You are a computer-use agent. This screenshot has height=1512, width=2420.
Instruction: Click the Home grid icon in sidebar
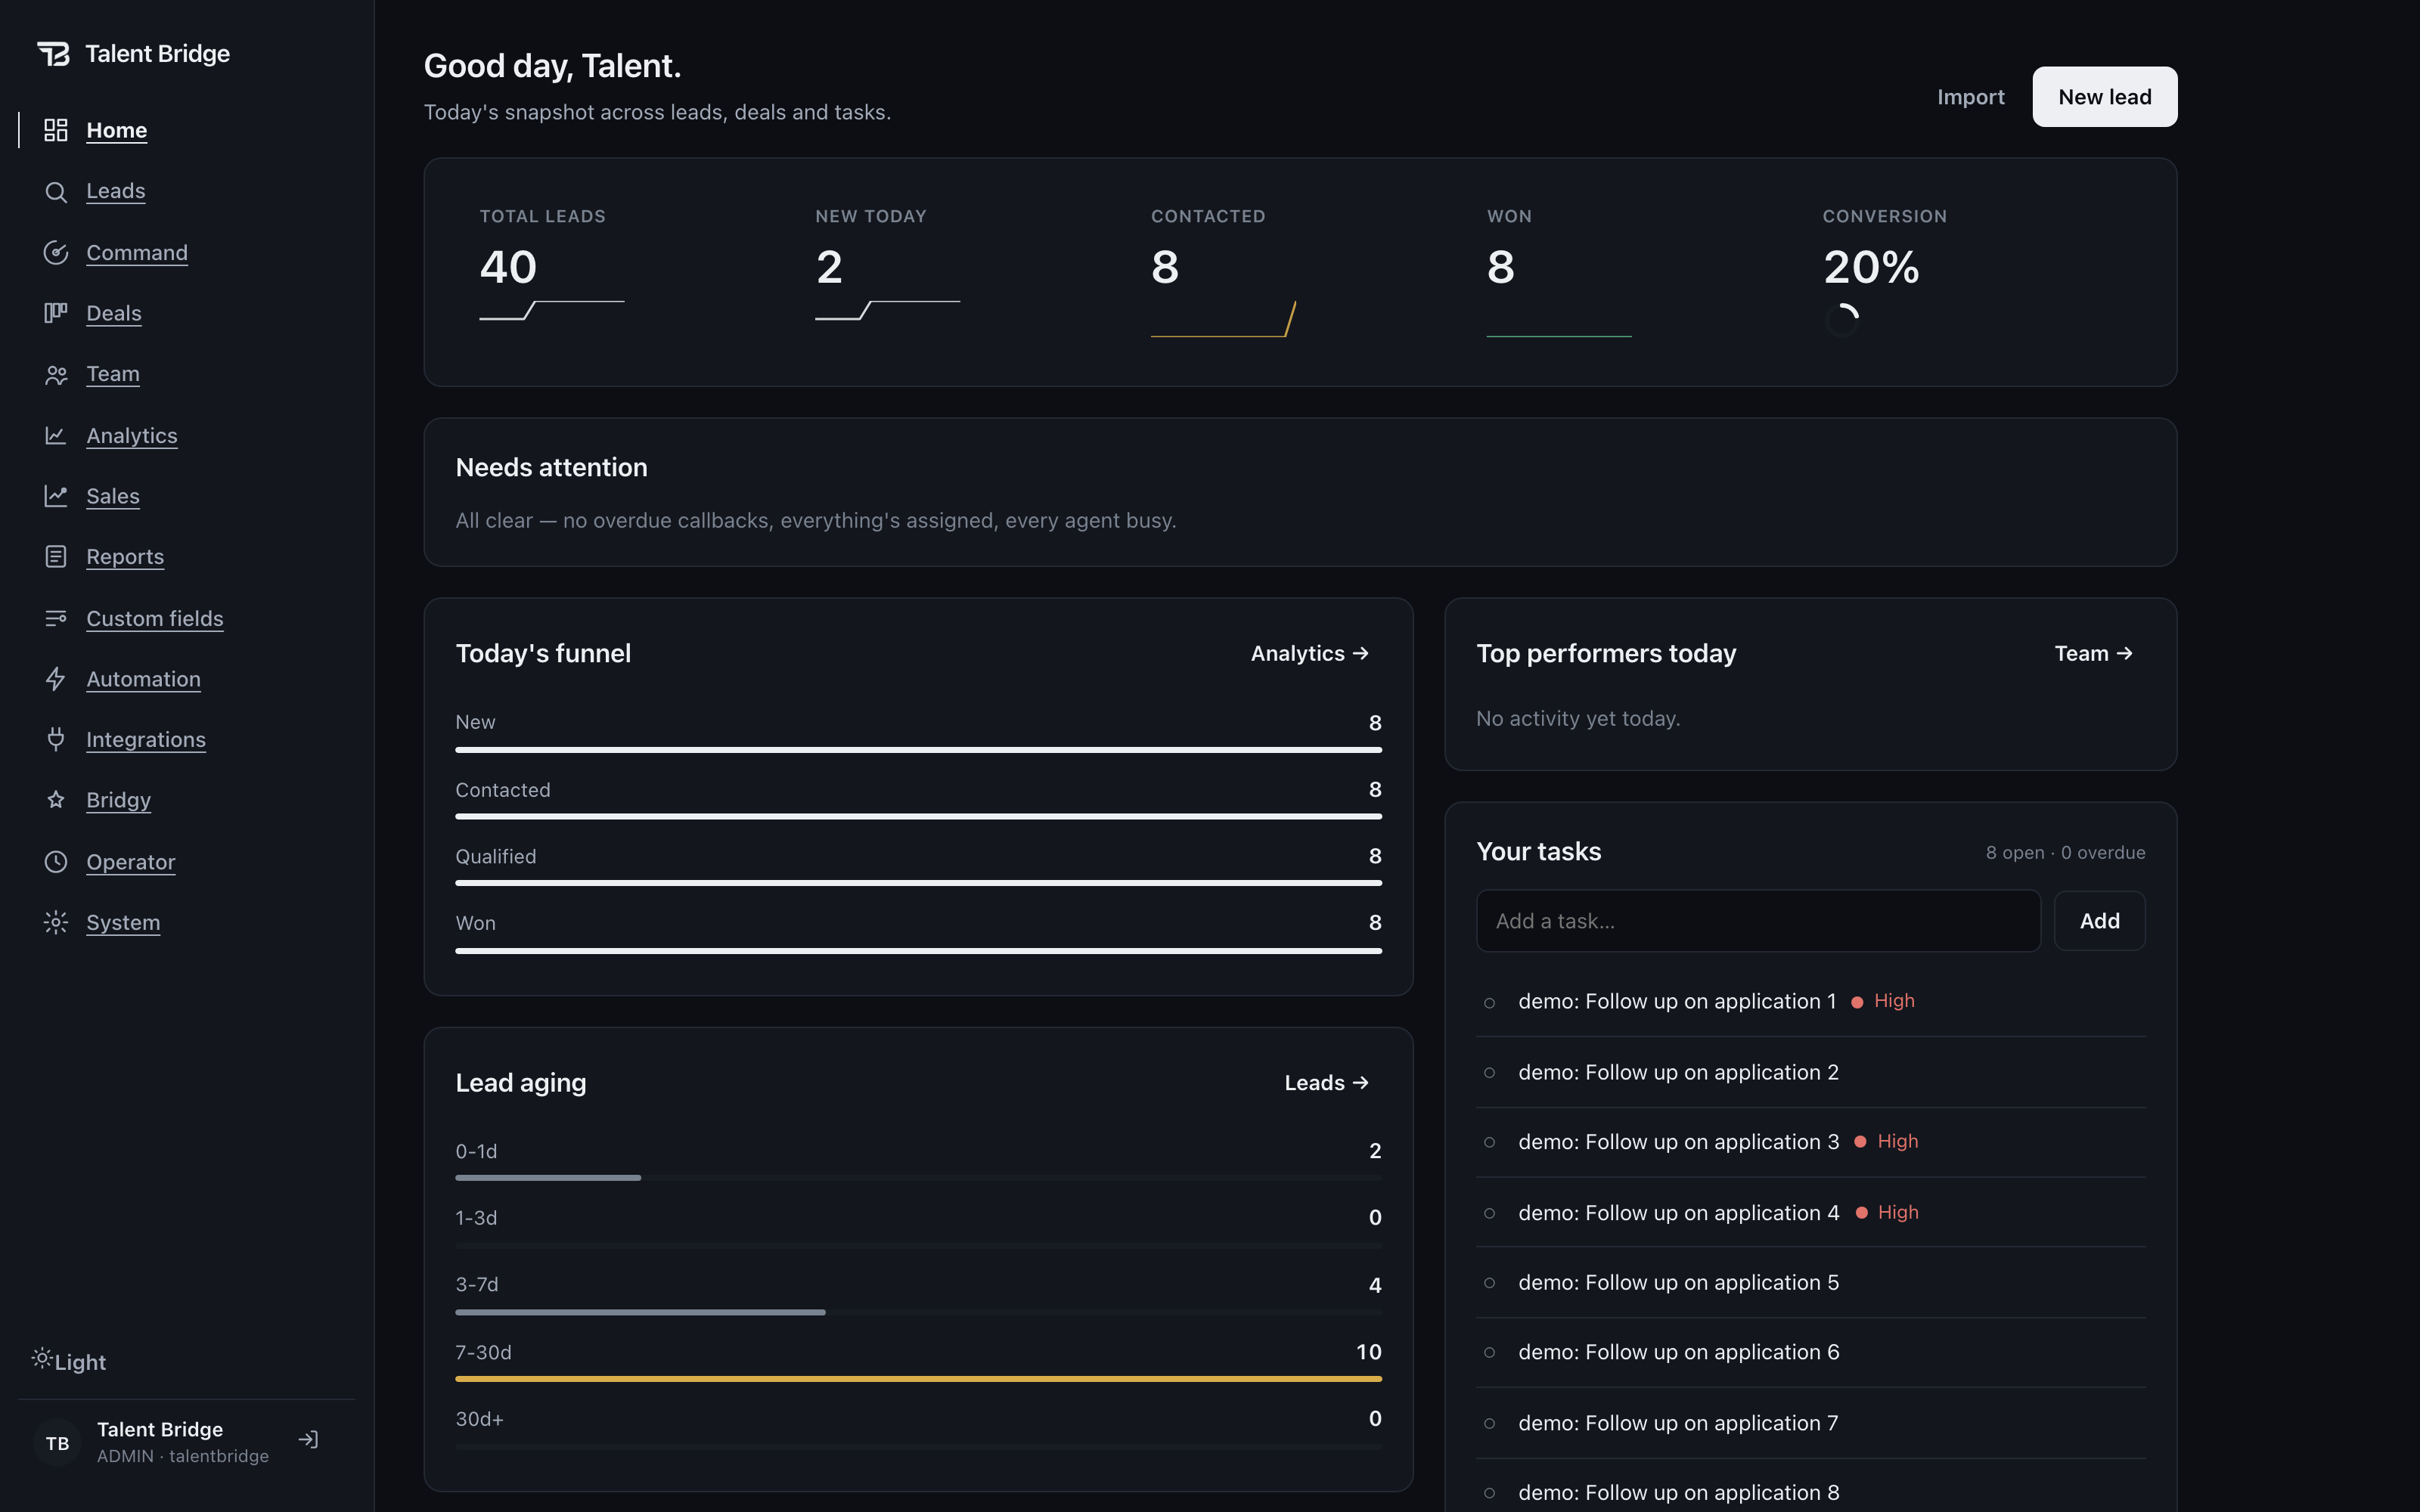(56, 130)
